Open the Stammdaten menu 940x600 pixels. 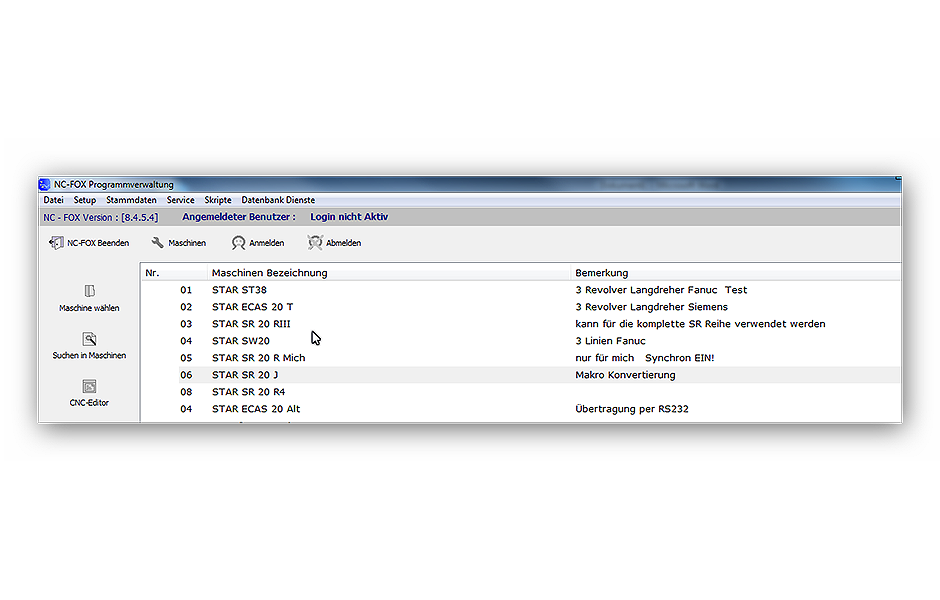click(x=130, y=199)
